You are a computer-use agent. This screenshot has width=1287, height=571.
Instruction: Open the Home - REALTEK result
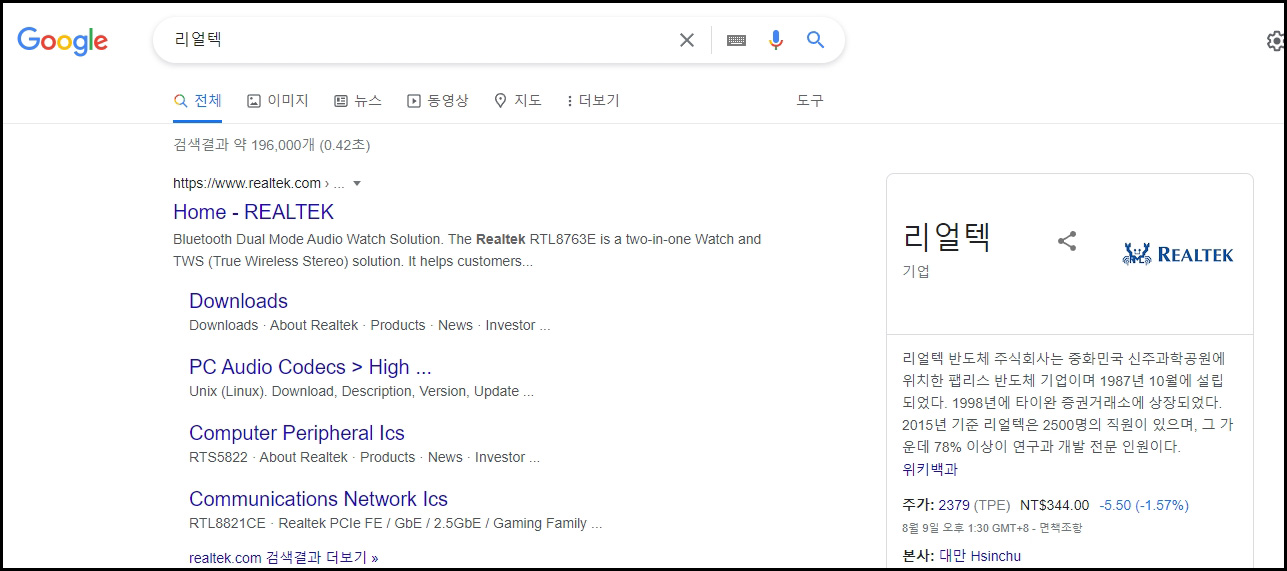(x=253, y=212)
